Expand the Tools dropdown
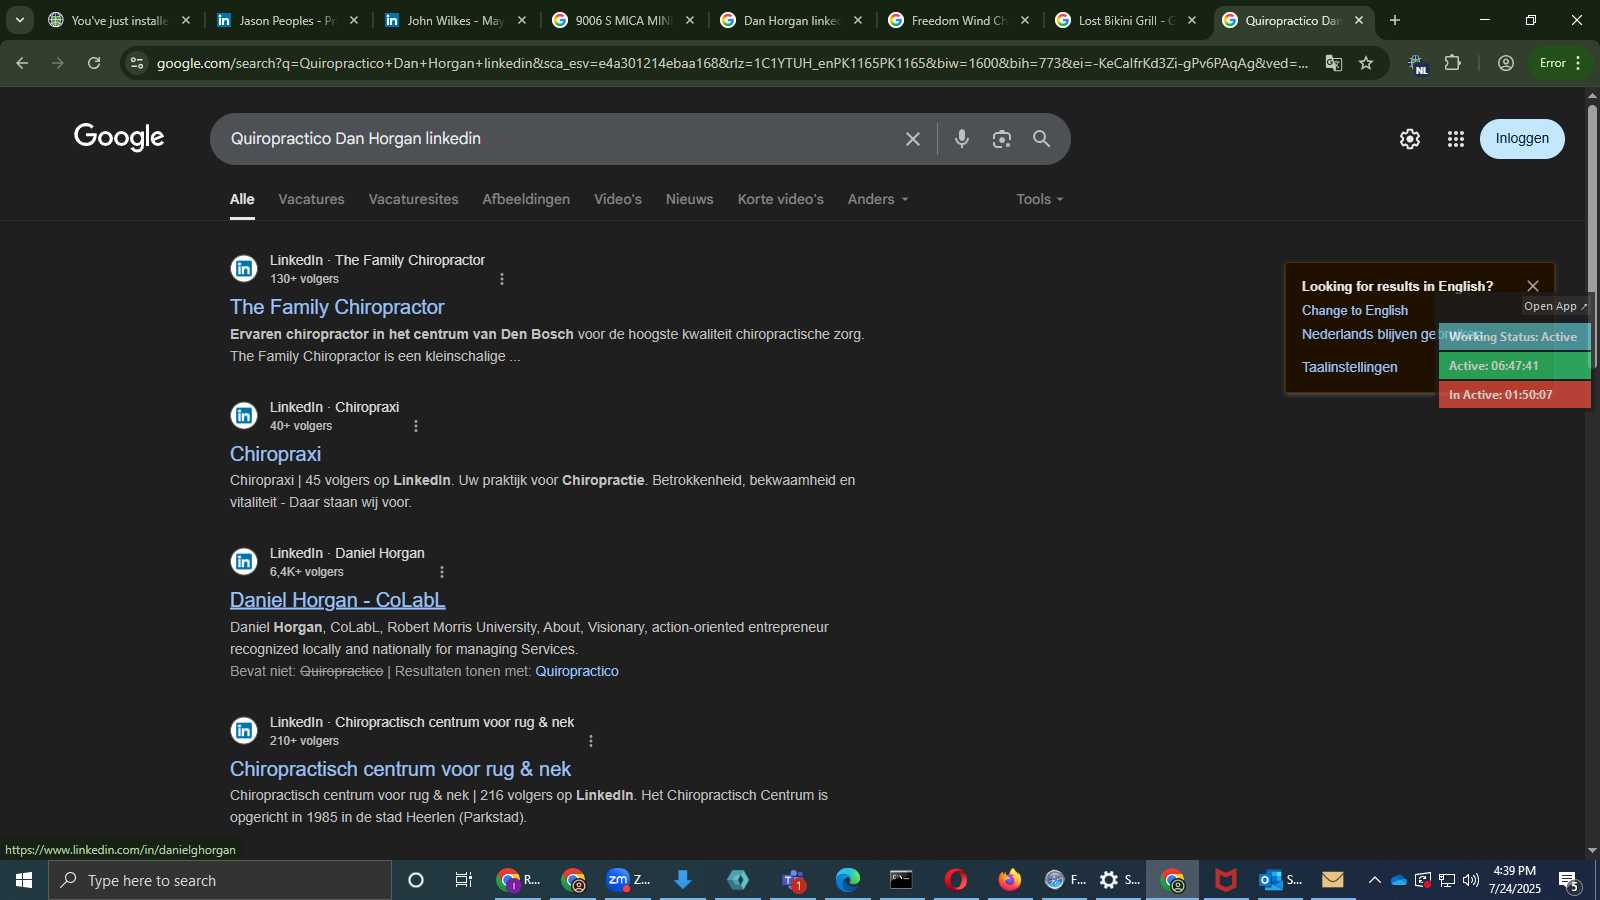This screenshot has height=900, width=1600. [1040, 199]
